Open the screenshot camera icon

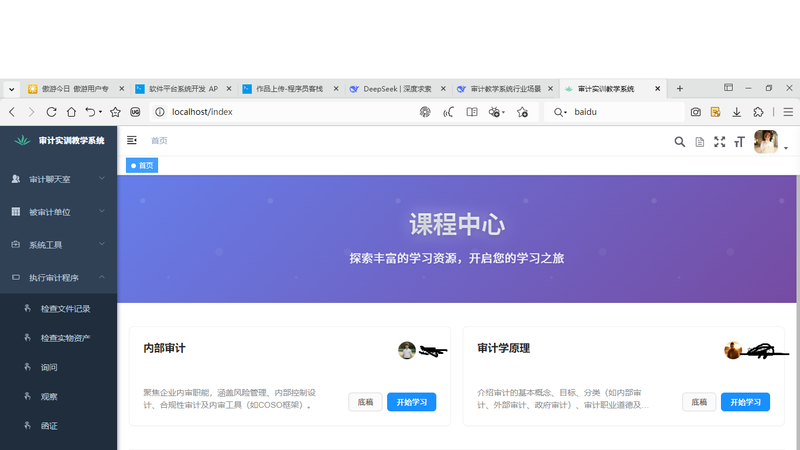click(x=695, y=112)
